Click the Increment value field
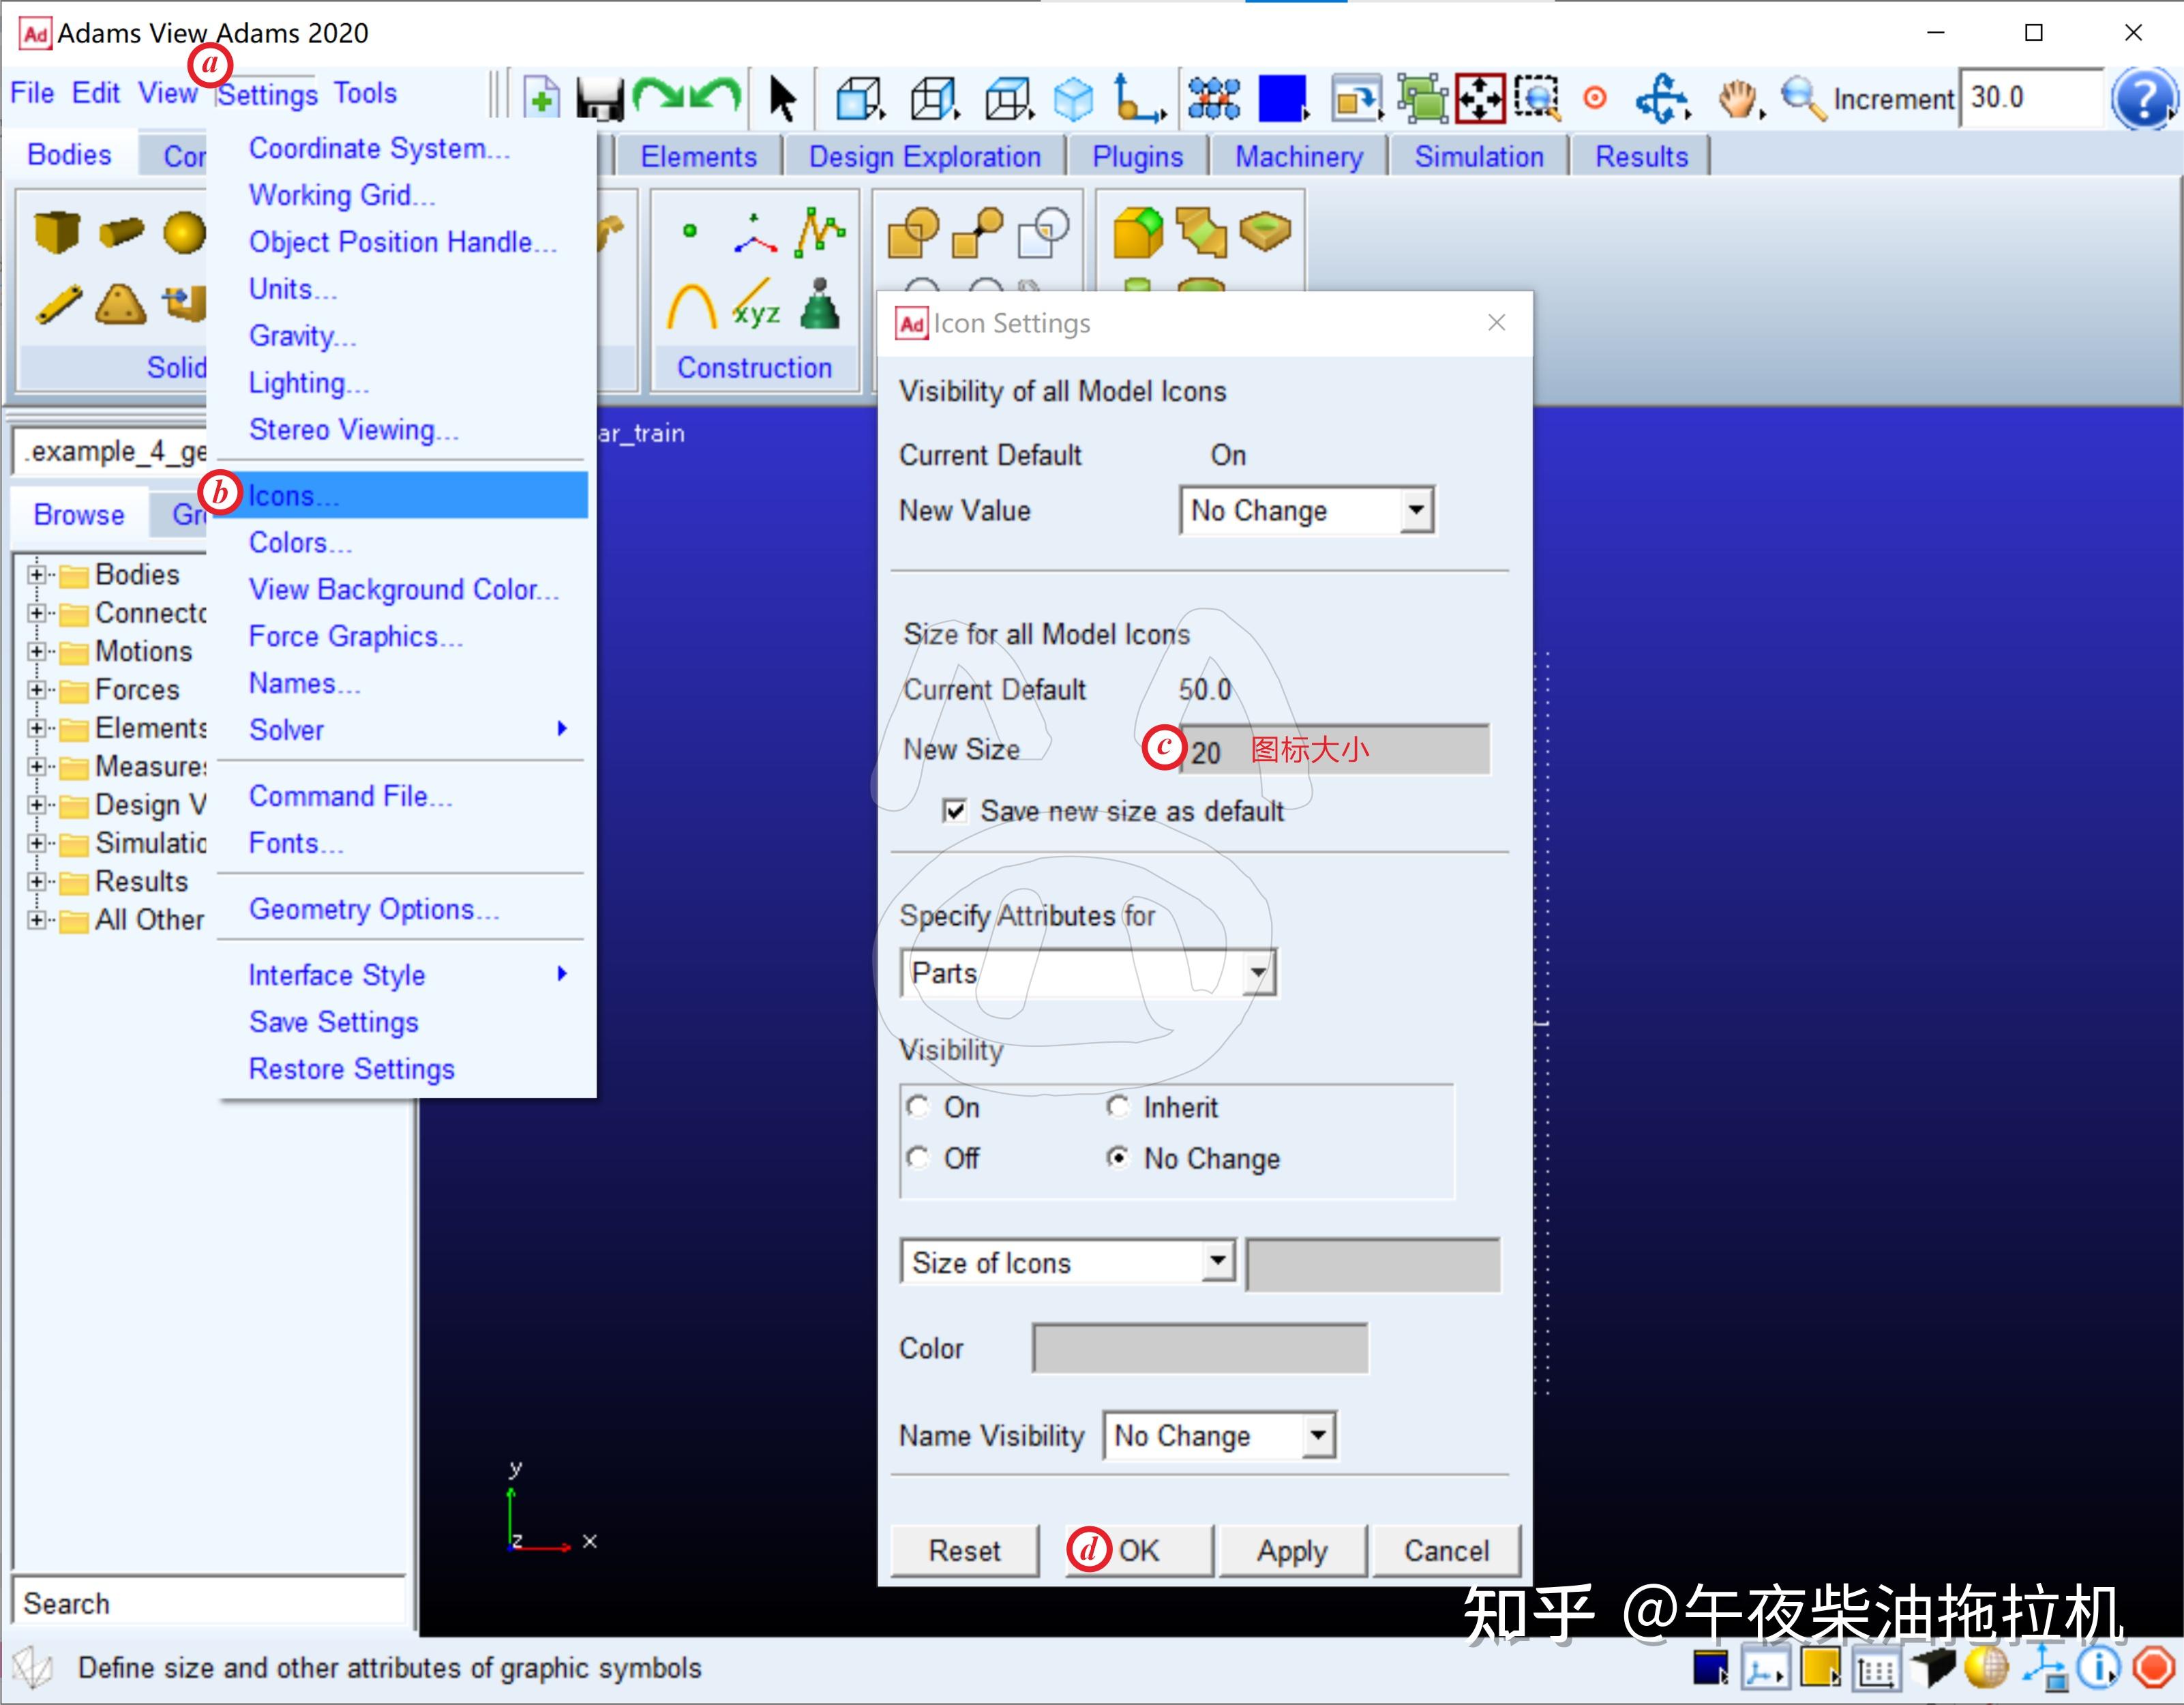 tap(2032, 98)
